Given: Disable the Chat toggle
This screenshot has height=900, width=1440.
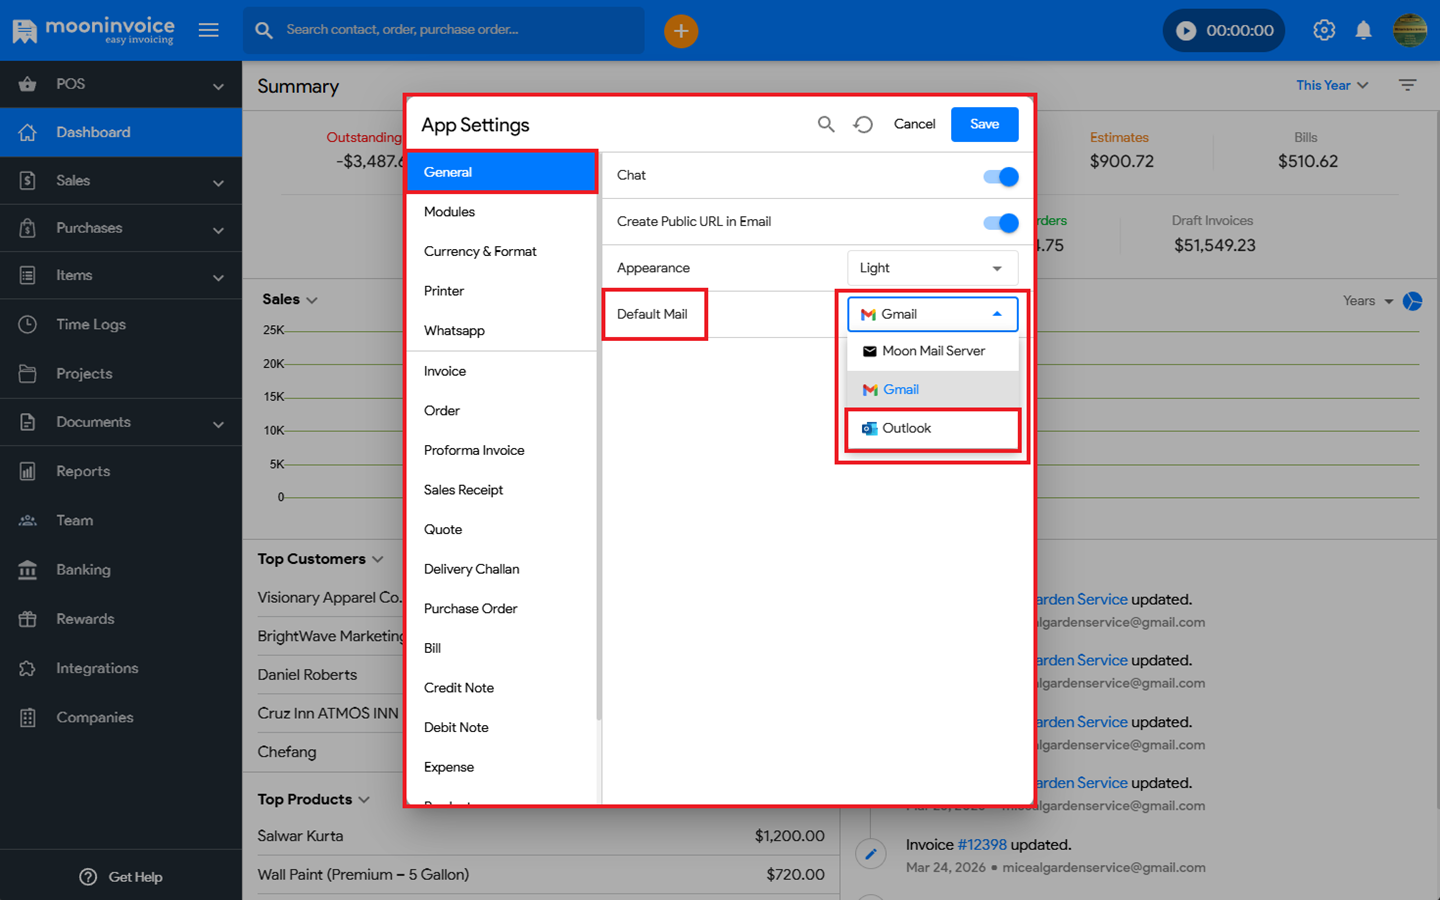Looking at the screenshot, I should [1000, 176].
